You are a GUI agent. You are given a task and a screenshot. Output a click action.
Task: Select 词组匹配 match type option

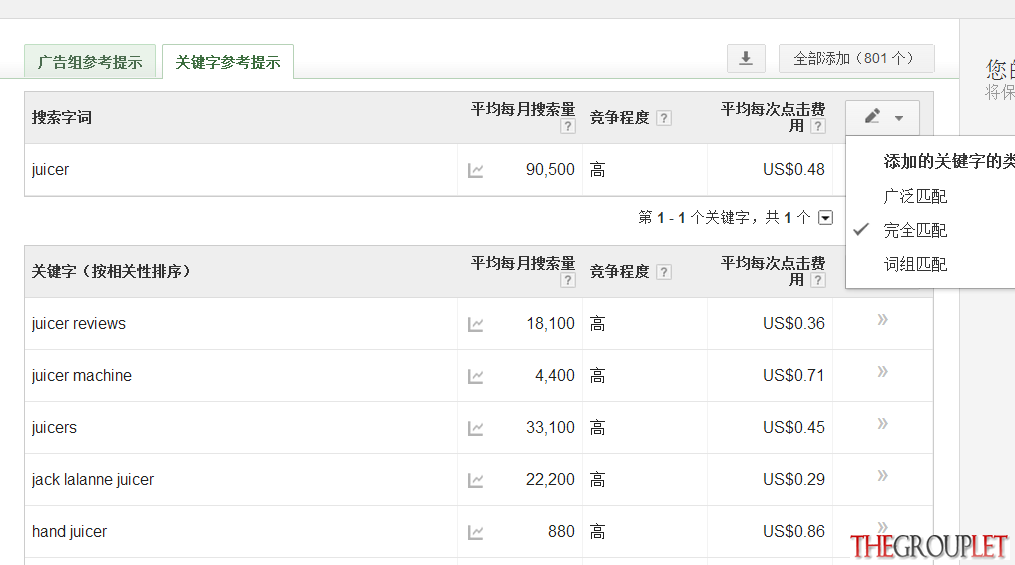[915, 264]
